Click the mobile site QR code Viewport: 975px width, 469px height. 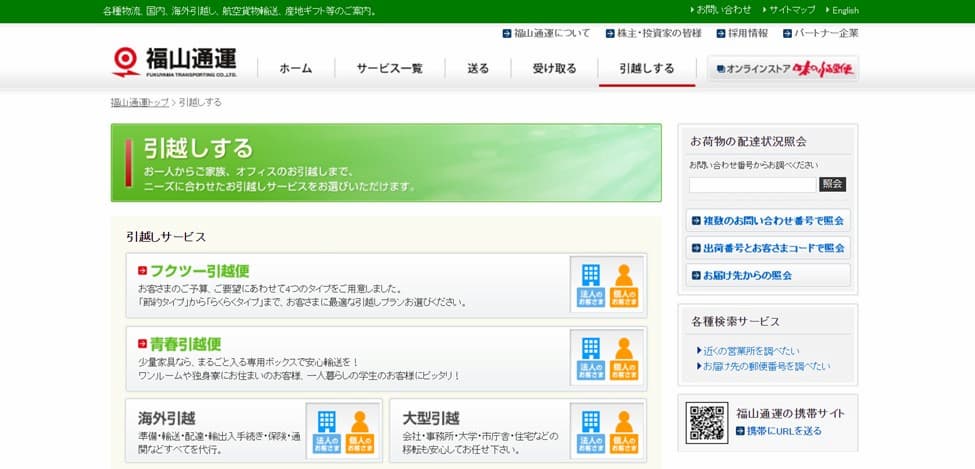[x=706, y=423]
